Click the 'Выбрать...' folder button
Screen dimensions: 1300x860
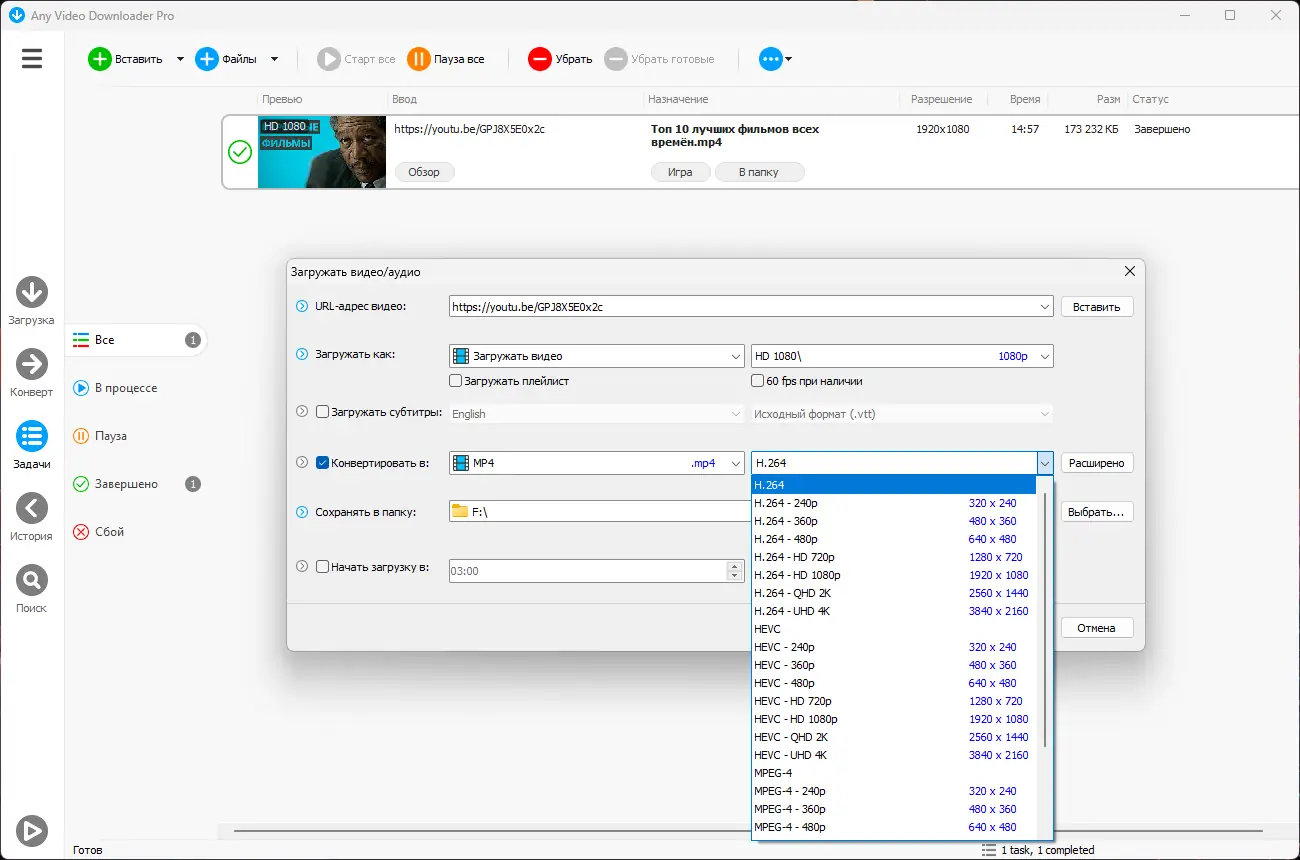(1097, 512)
